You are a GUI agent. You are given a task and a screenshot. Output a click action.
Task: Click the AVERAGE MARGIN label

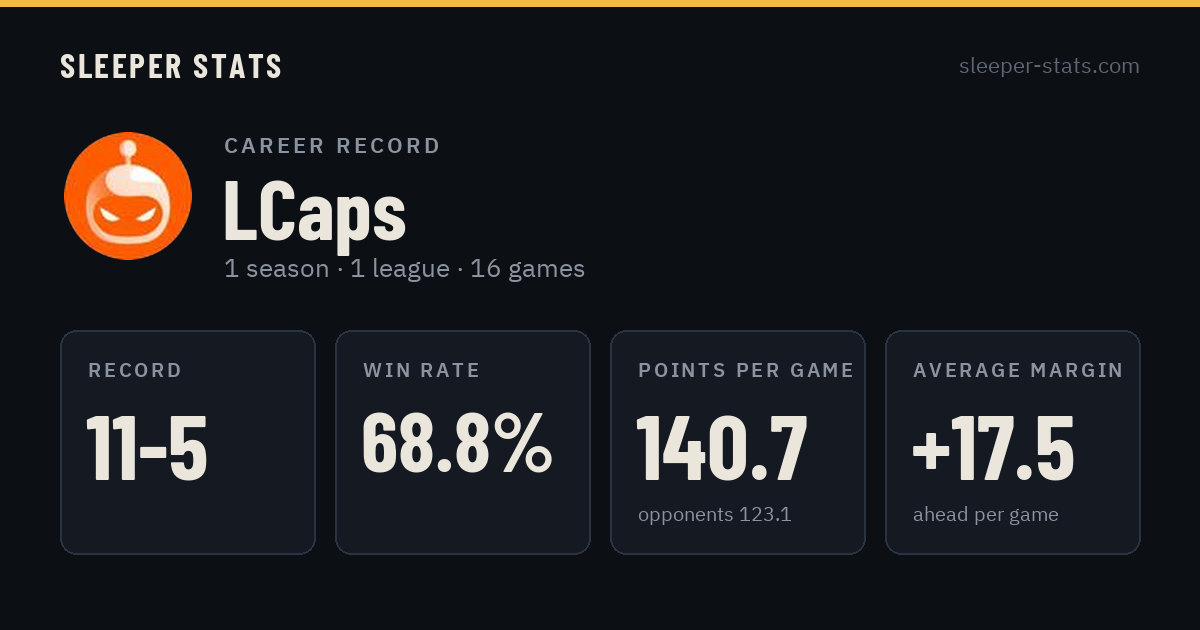1018,371
